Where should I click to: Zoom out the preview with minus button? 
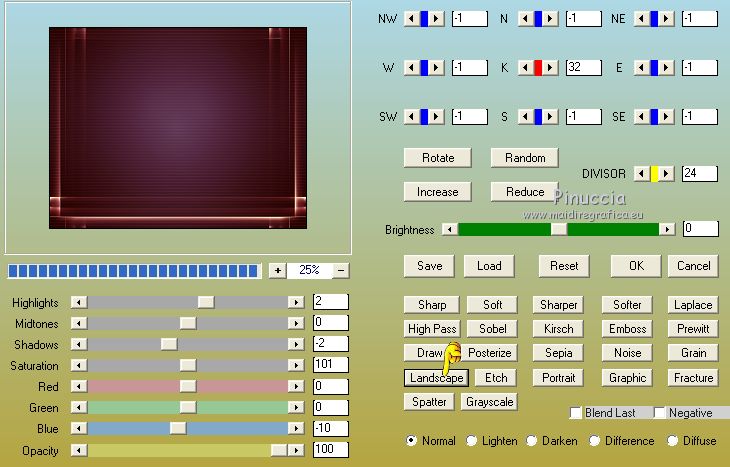[x=341, y=270]
